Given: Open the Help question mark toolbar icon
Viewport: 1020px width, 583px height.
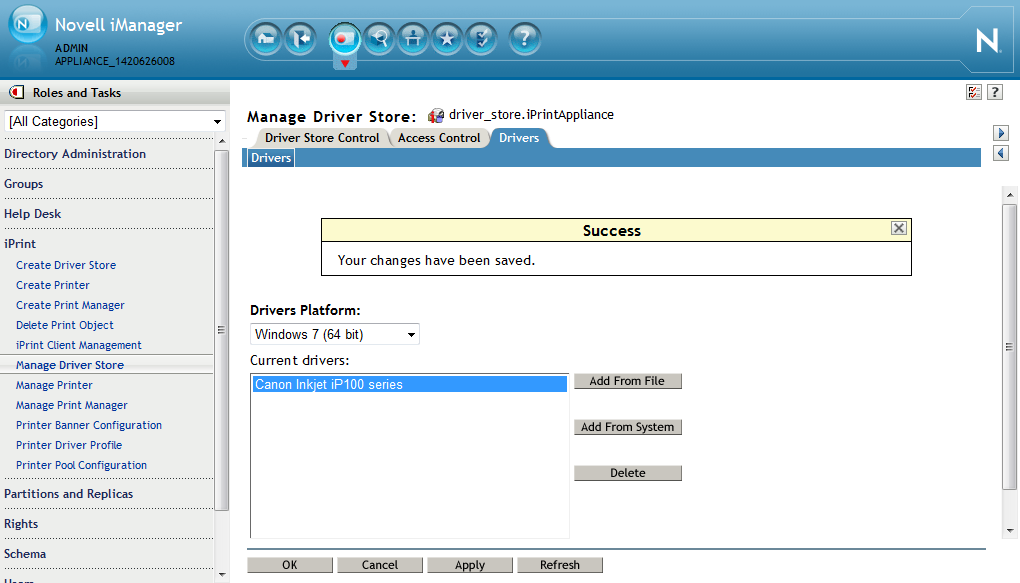Looking at the screenshot, I should [x=524, y=39].
